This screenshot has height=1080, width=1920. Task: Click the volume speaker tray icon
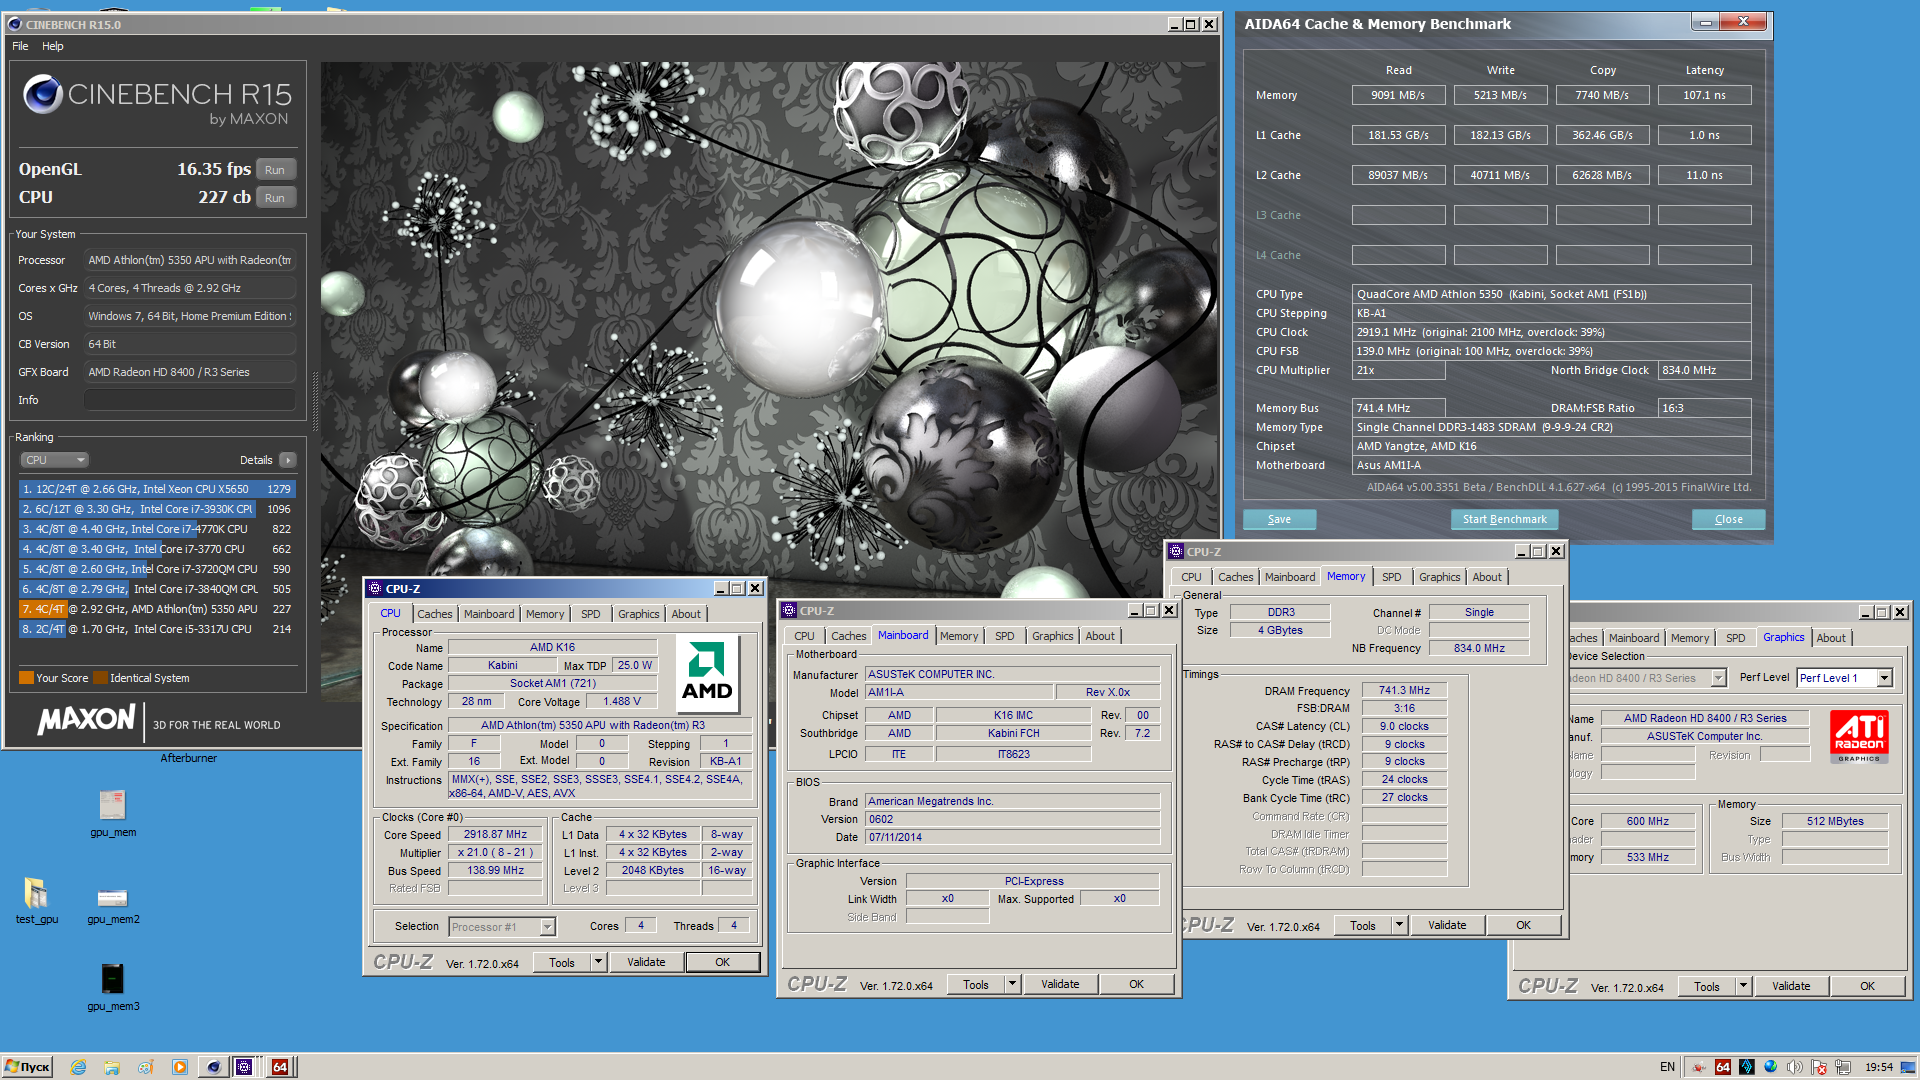click(1795, 1067)
